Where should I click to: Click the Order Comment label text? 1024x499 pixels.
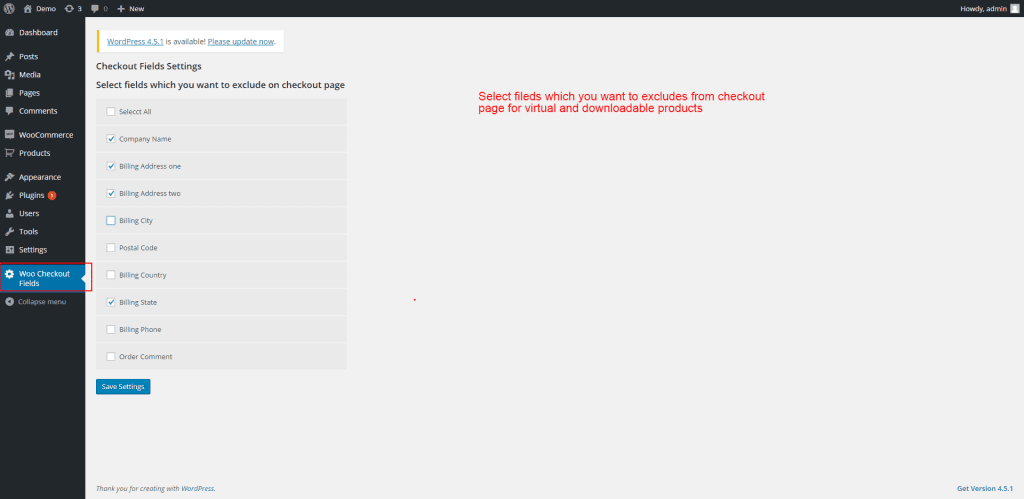[x=146, y=357]
